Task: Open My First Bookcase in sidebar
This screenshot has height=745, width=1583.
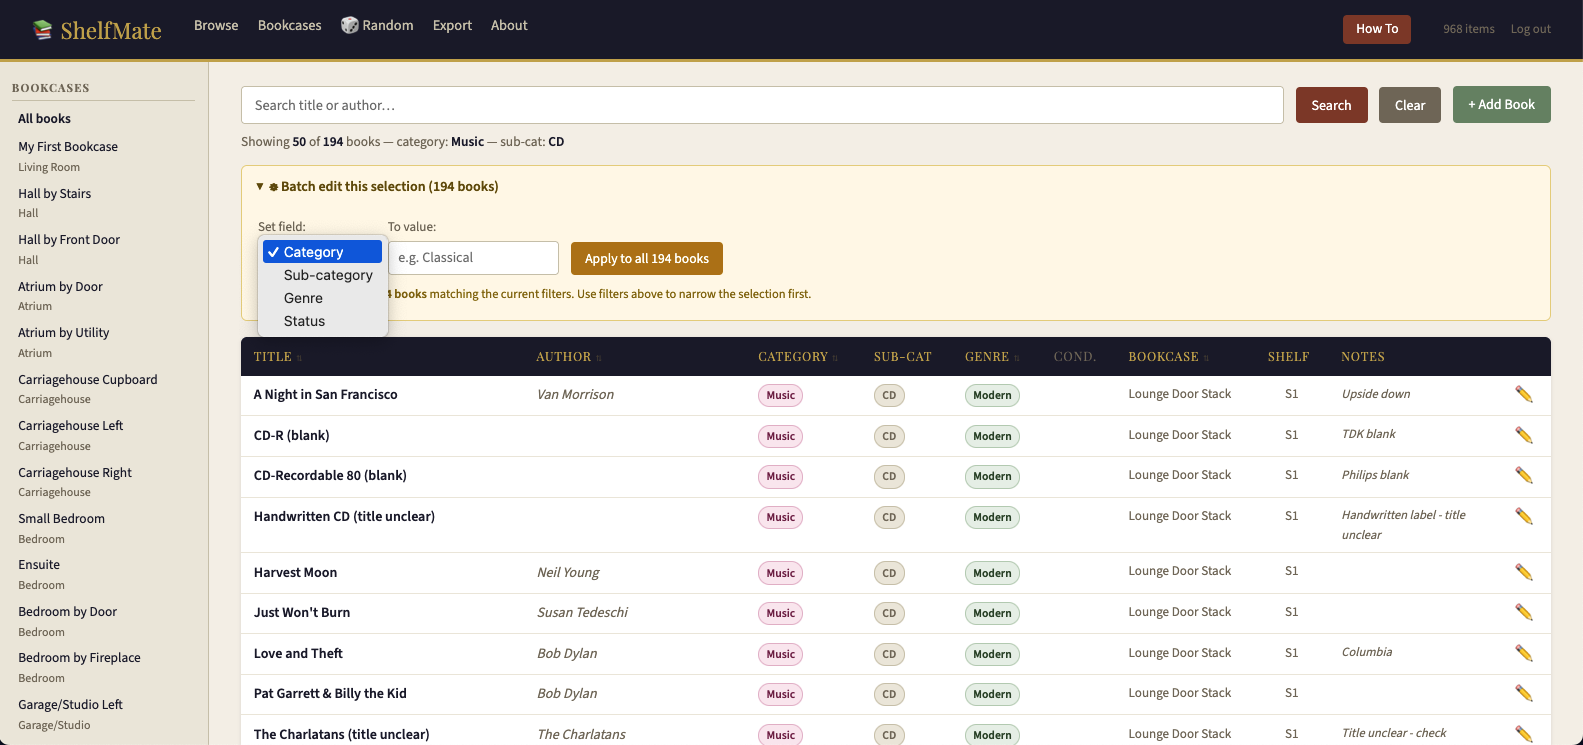Action: 68,146
